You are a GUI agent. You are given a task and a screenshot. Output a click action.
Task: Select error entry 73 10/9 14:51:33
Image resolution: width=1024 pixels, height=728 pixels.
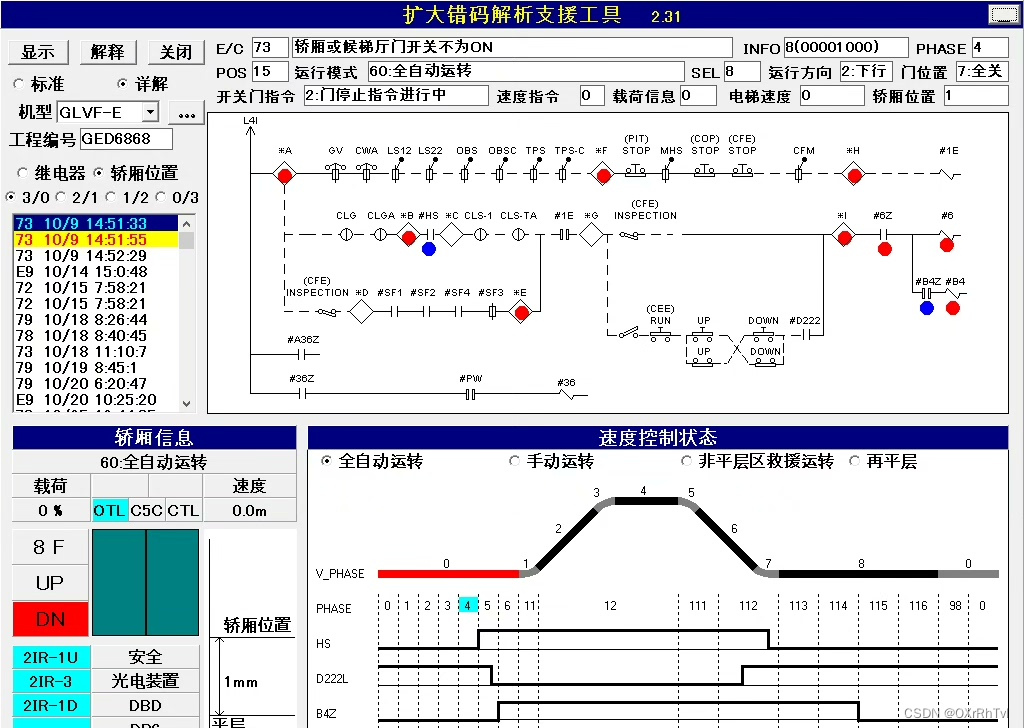95,223
